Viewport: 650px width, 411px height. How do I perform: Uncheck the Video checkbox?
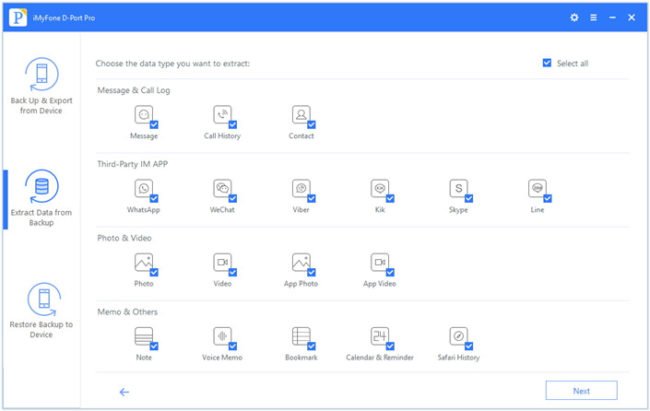click(x=233, y=272)
